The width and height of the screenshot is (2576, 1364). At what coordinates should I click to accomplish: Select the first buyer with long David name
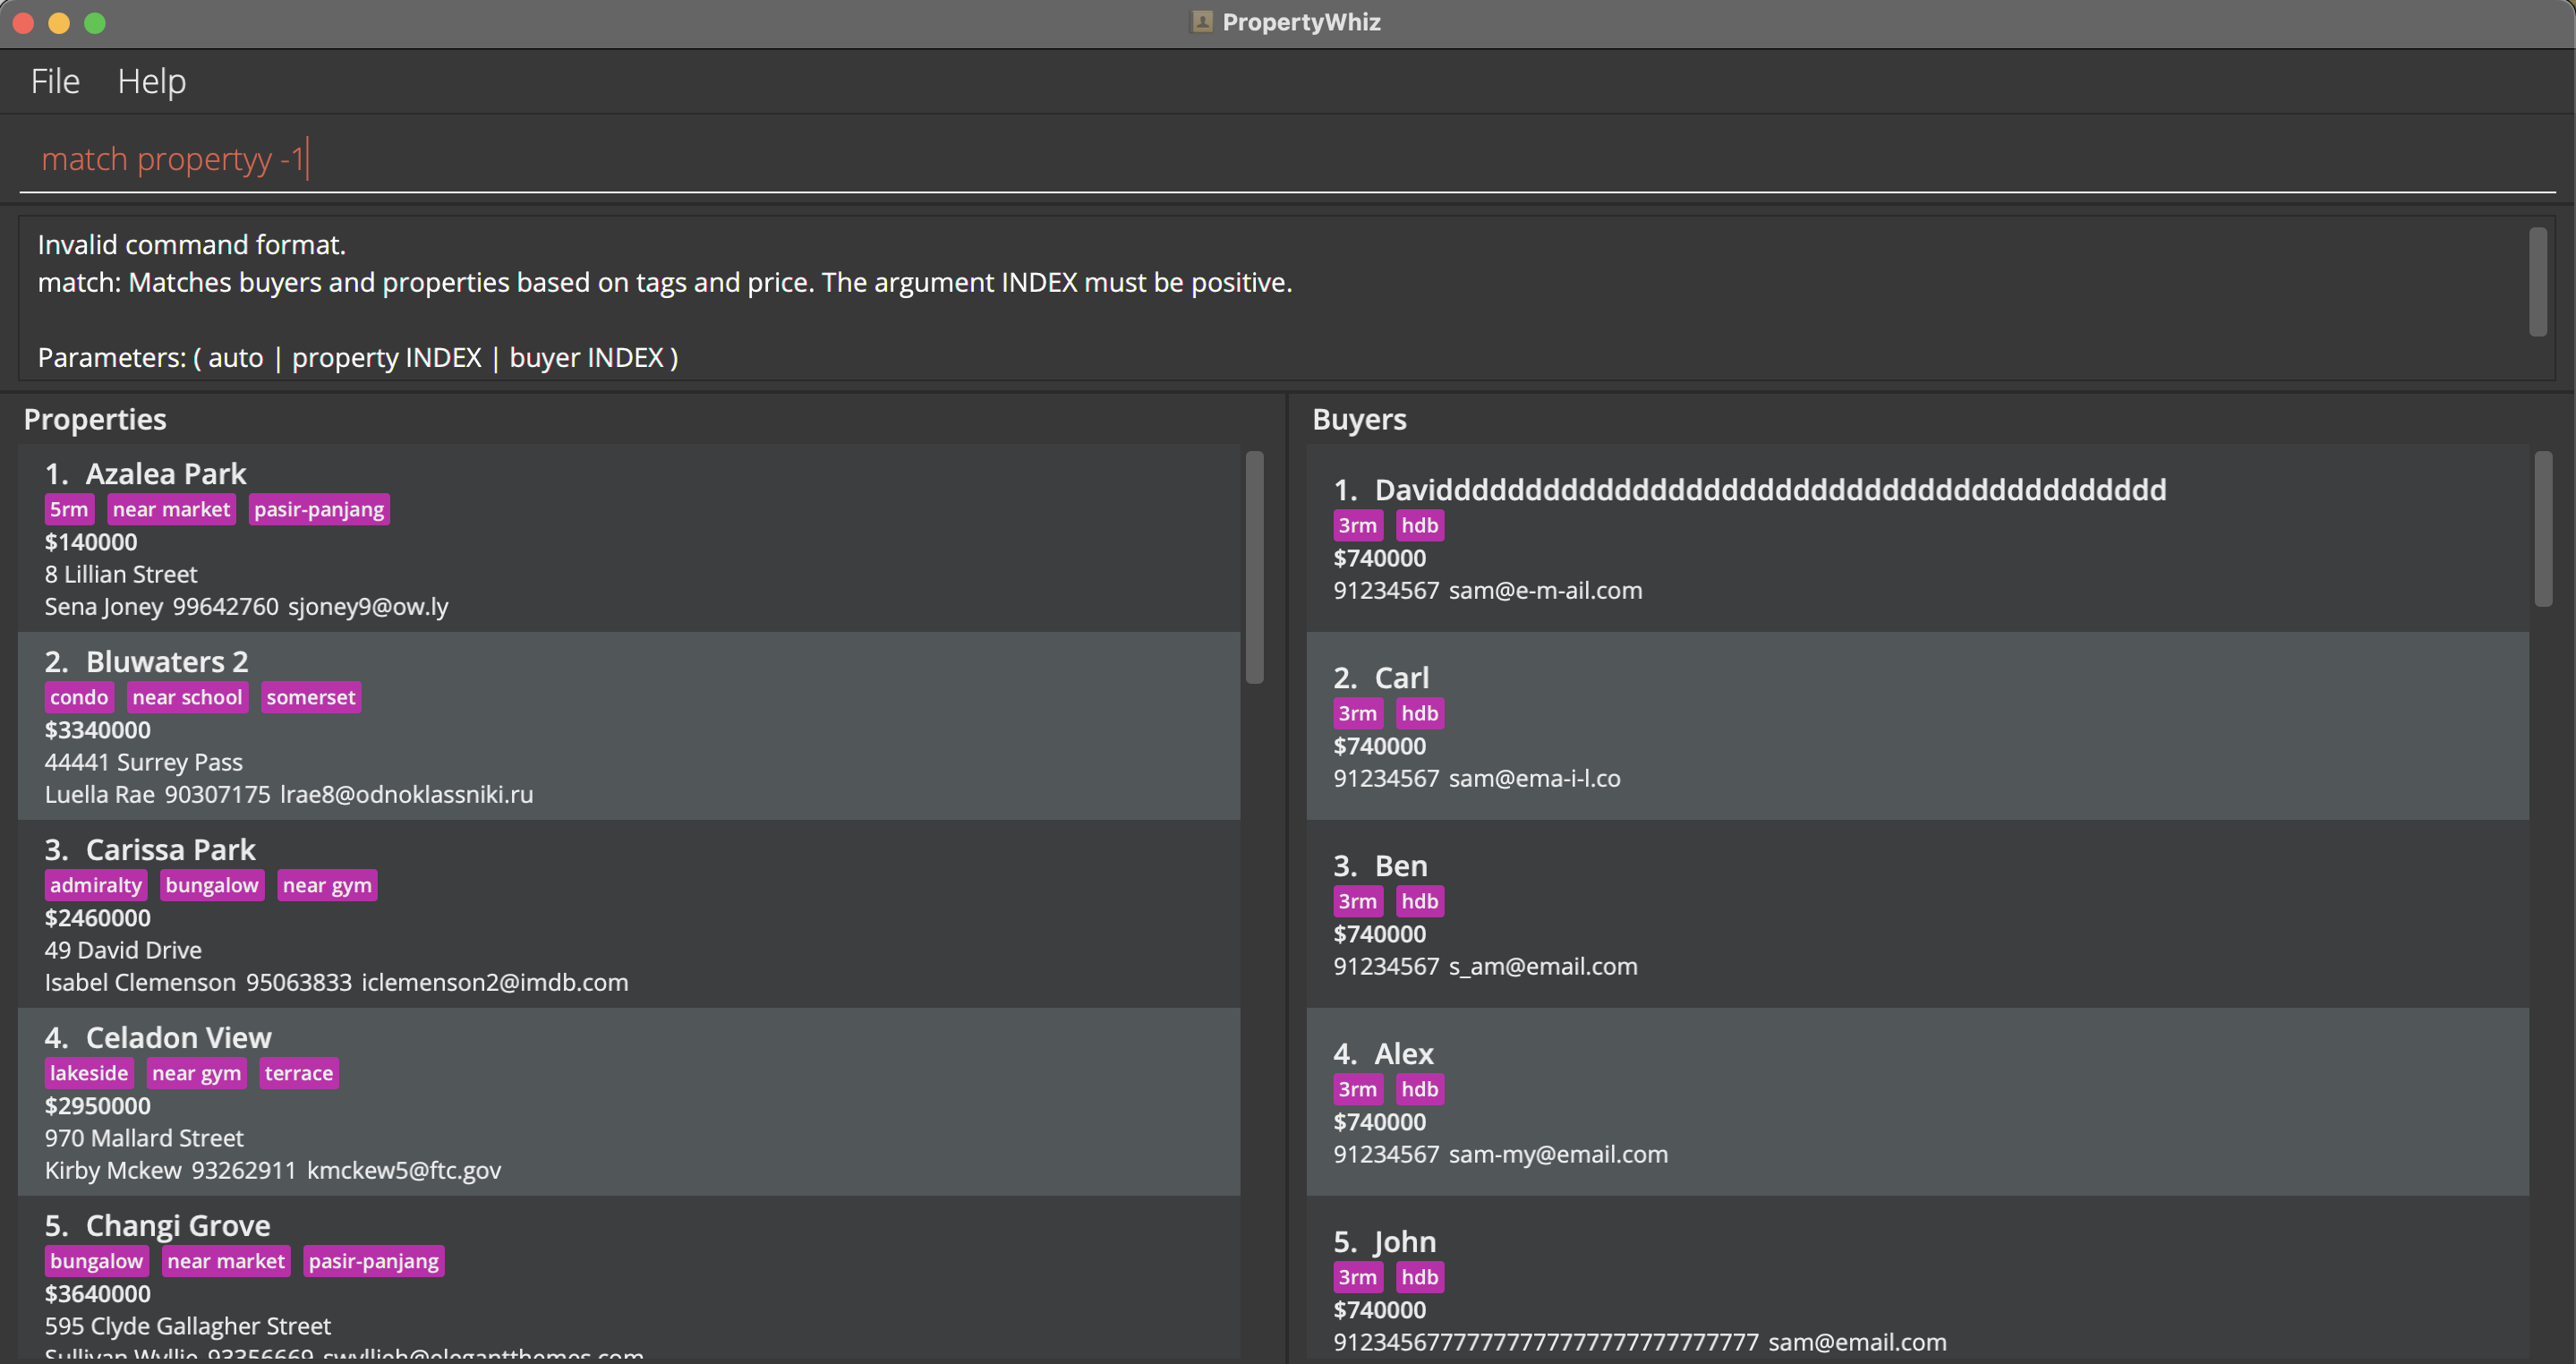tap(1916, 538)
